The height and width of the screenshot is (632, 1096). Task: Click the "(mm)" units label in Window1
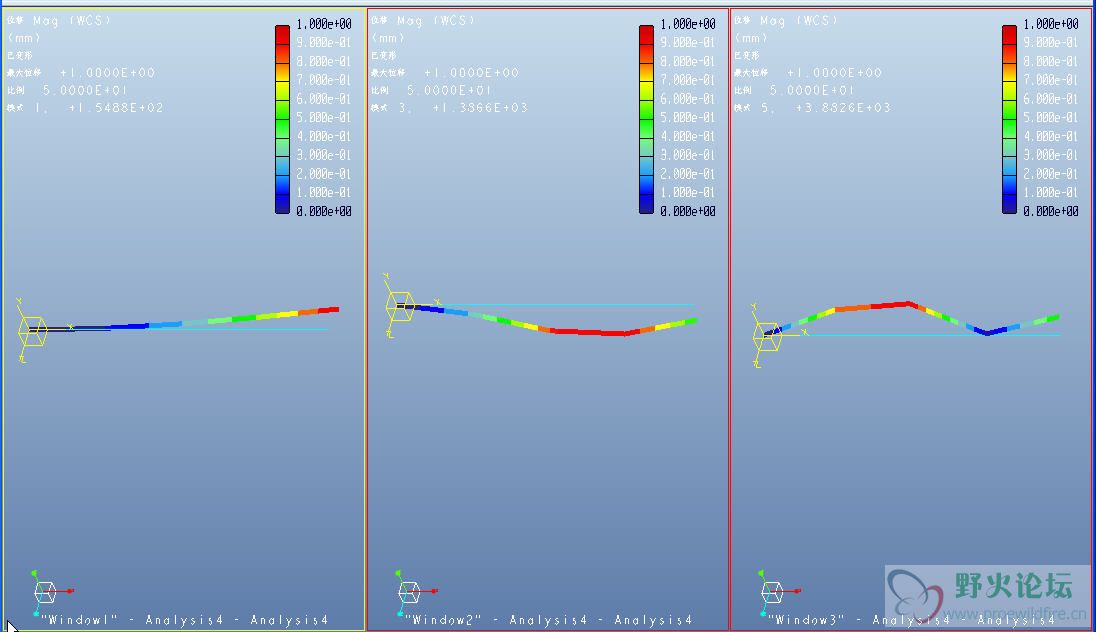[24, 38]
